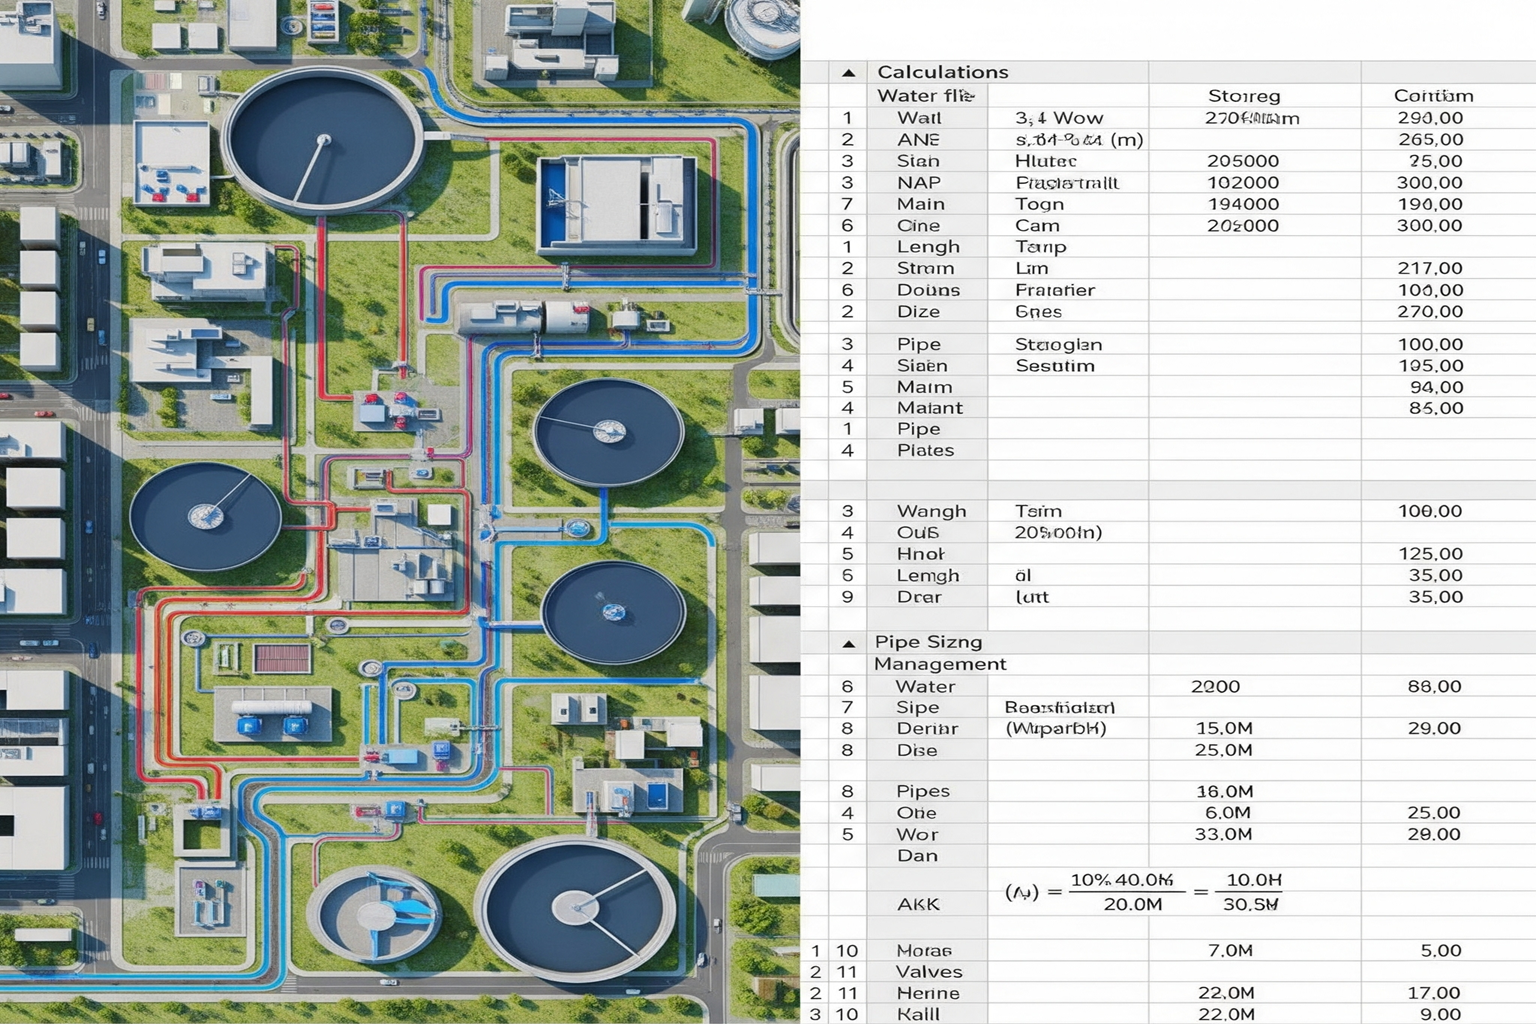Image resolution: width=1536 pixels, height=1024 pixels.
Task: Select the Water flie header cell
Action: (x=925, y=96)
